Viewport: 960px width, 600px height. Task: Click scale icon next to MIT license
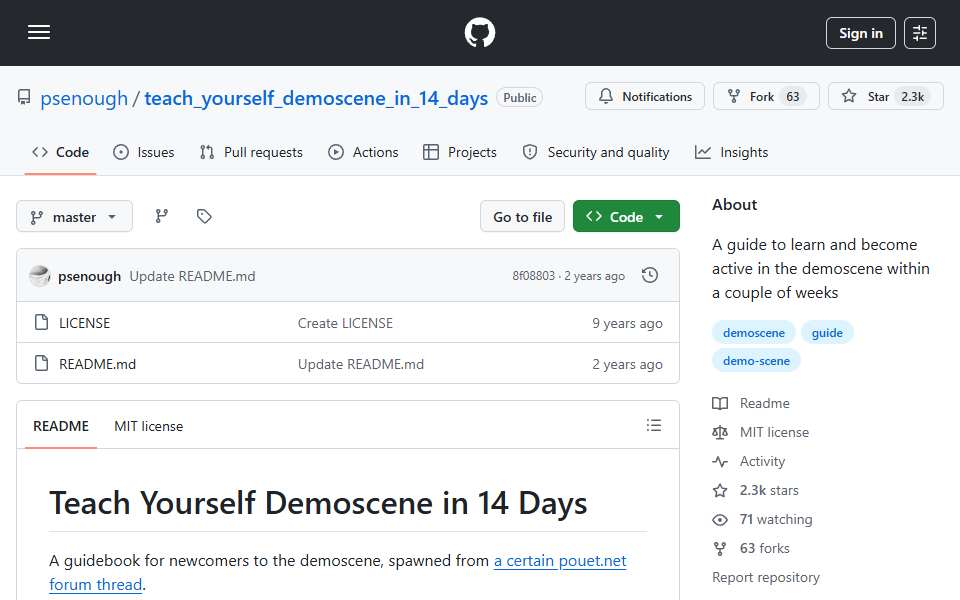pyautogui.click(x=720, y=433)
